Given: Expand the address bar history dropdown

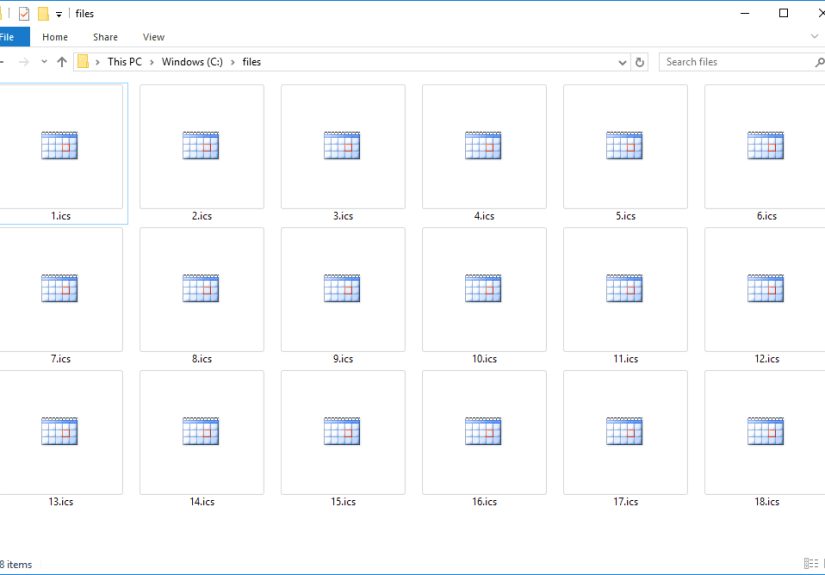Looking at the screenshot, I should (x=622, y=63).
